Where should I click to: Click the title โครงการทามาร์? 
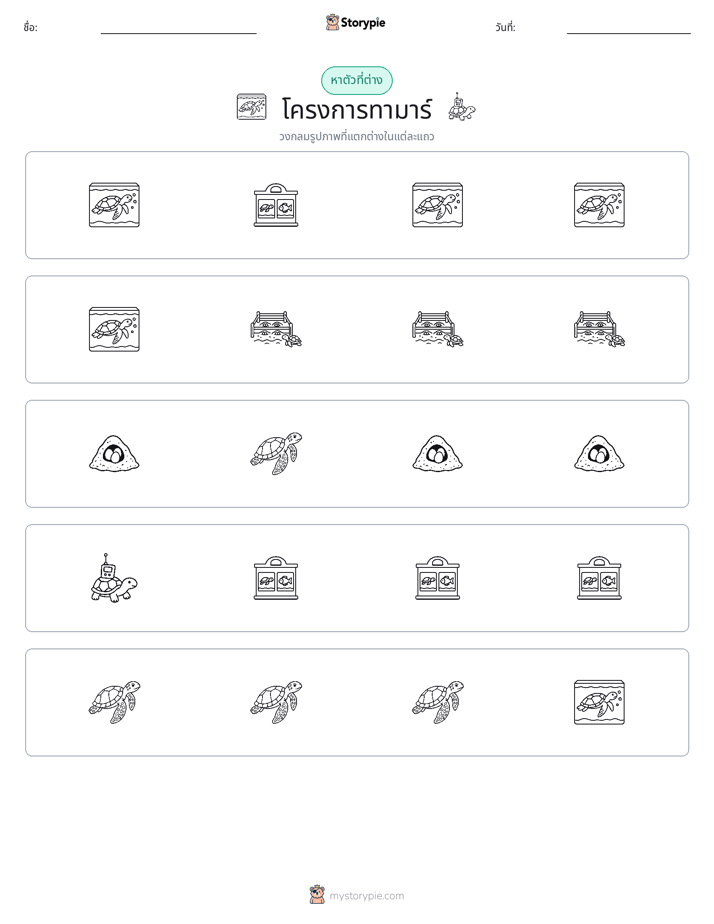[x=356, y=109]
